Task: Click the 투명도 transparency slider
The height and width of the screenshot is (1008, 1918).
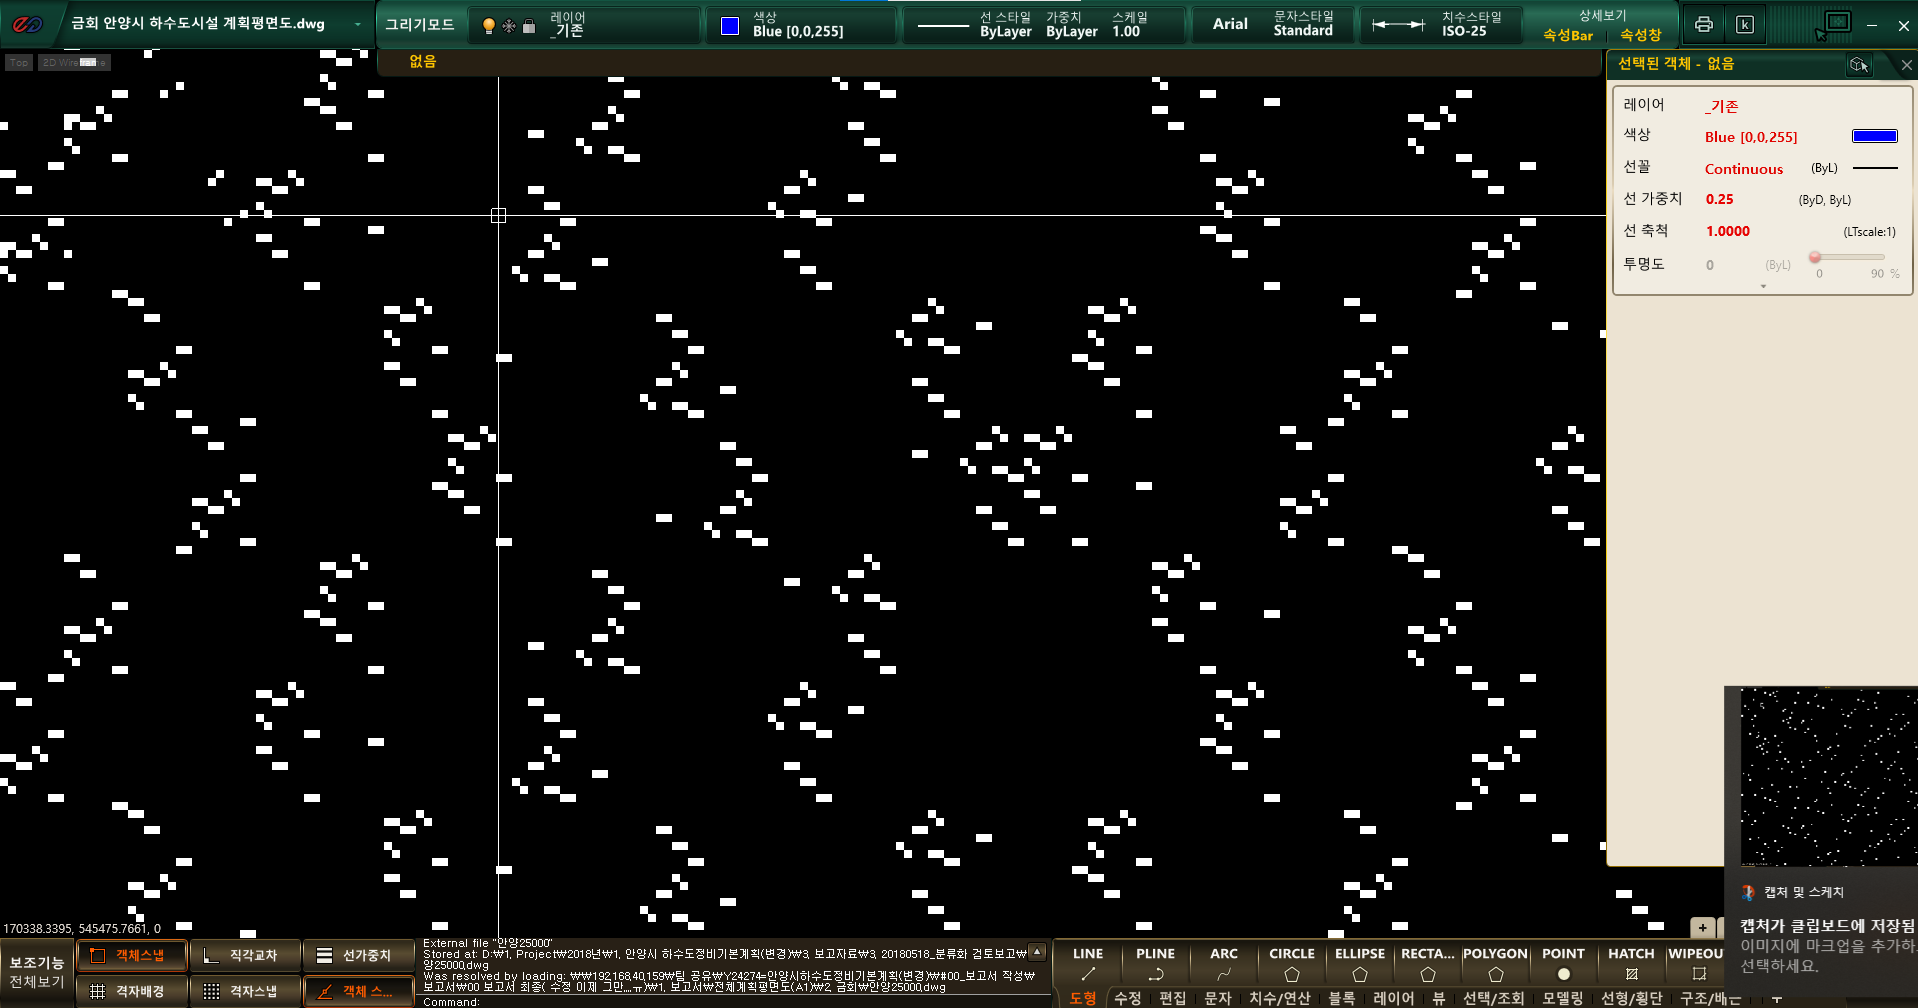Action: [x=1848, y=258]
